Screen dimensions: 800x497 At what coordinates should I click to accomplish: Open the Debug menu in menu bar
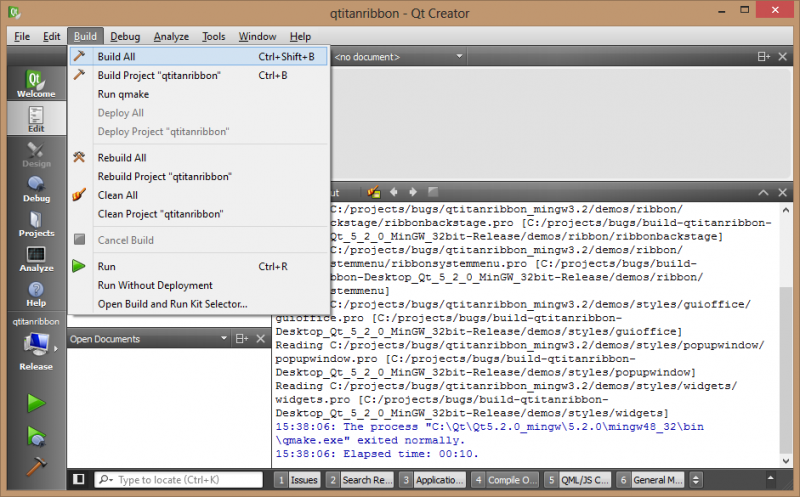pyautogui.click(x=125, y=36)
